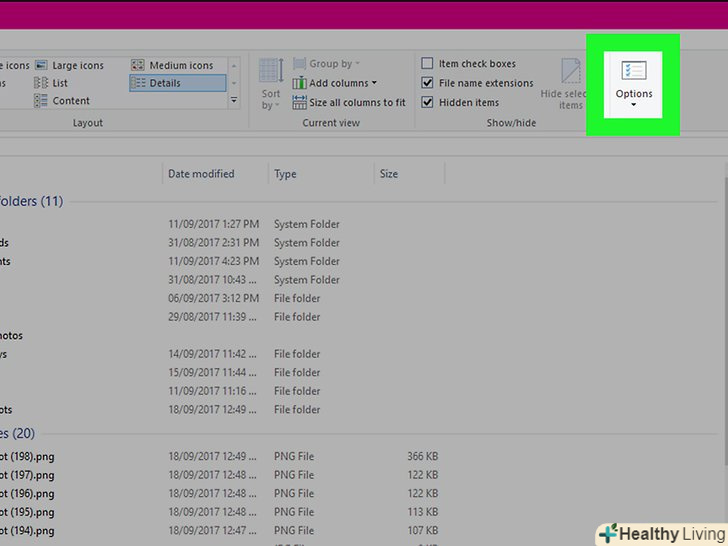Uncheck Hidden items checkbox

click(427, 102)
